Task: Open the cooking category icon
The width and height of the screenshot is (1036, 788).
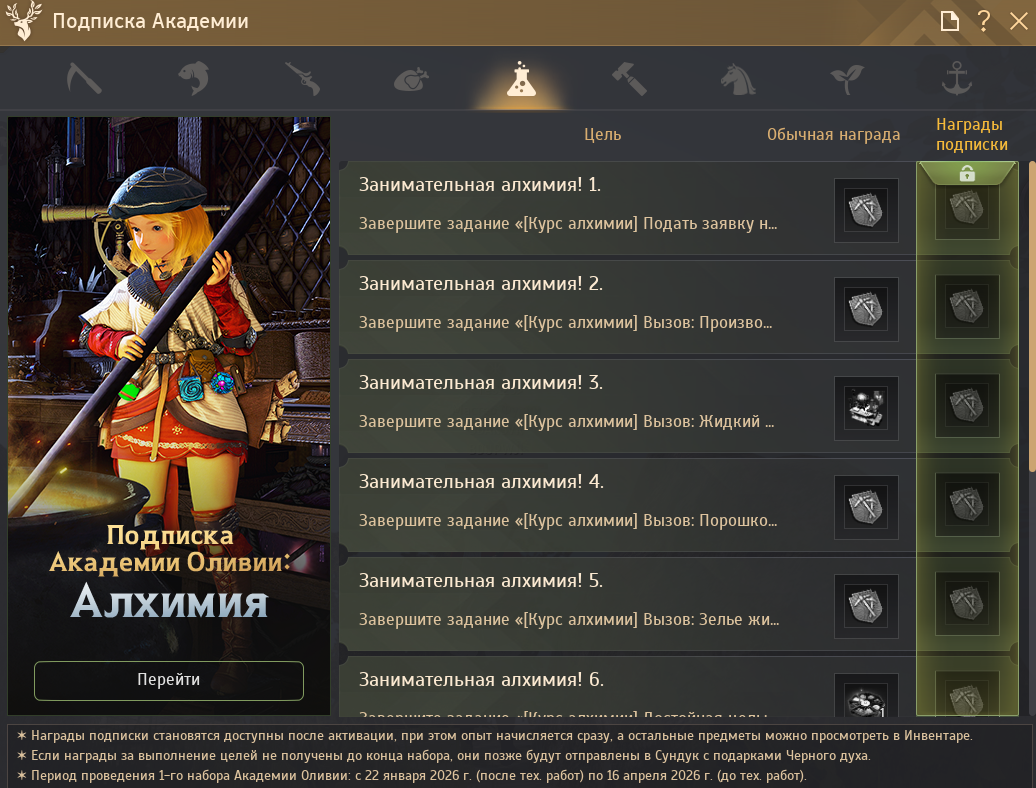Action: coord(411,81)
